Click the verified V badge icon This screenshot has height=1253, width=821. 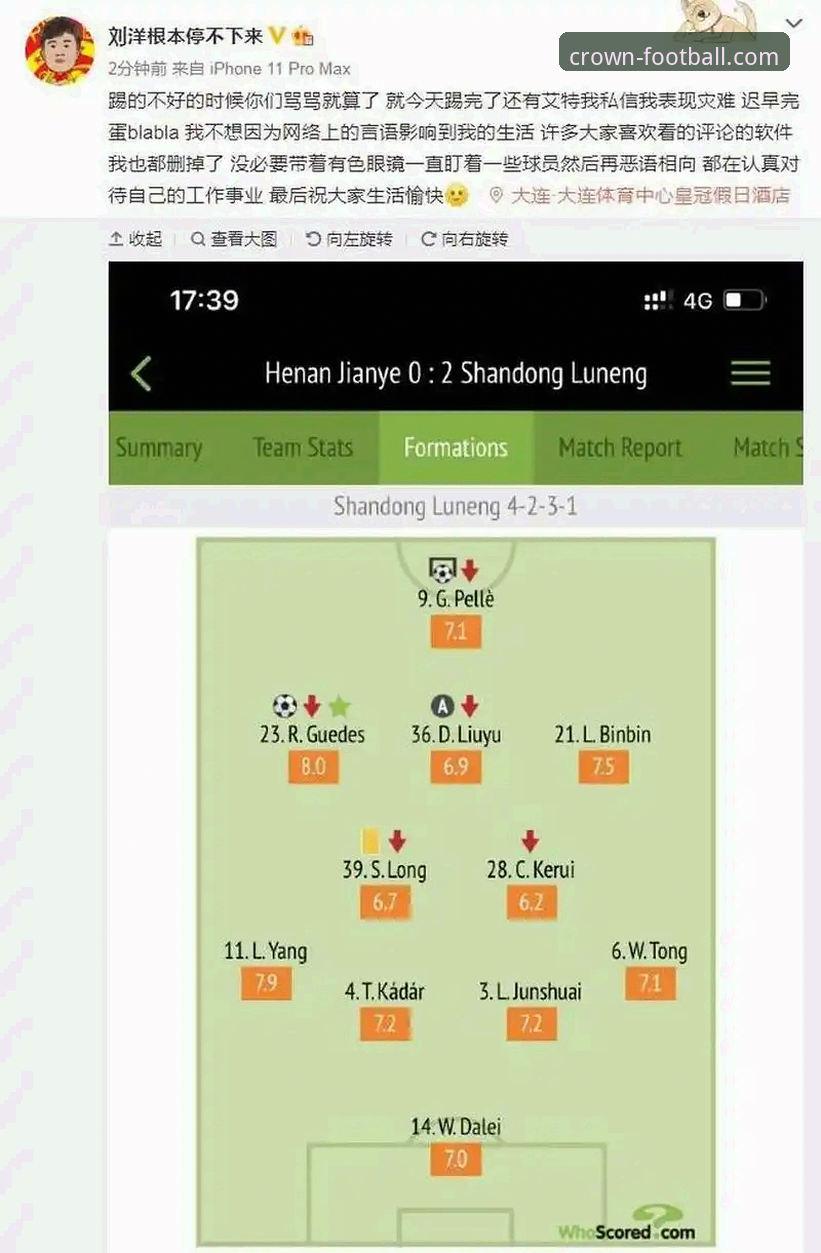(278, 35)
